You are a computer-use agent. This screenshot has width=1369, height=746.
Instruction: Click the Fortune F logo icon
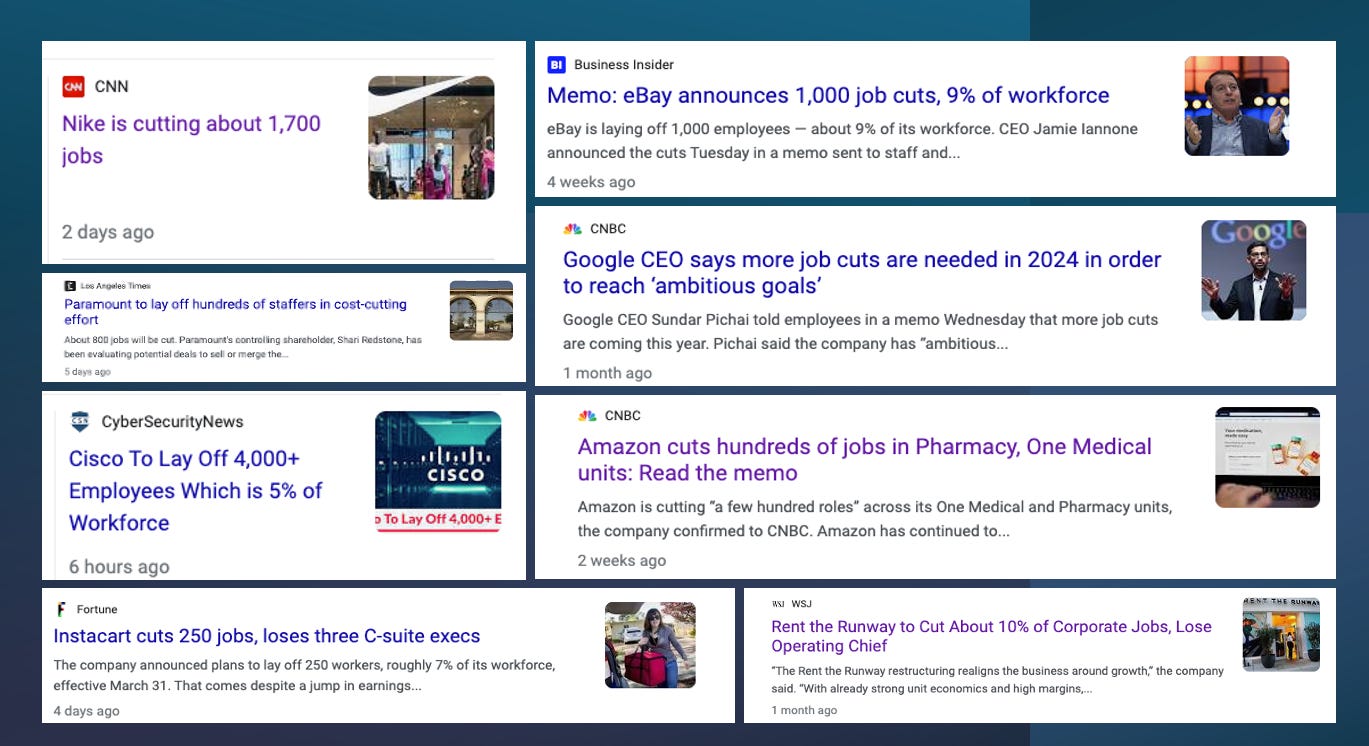pos(61,609)
